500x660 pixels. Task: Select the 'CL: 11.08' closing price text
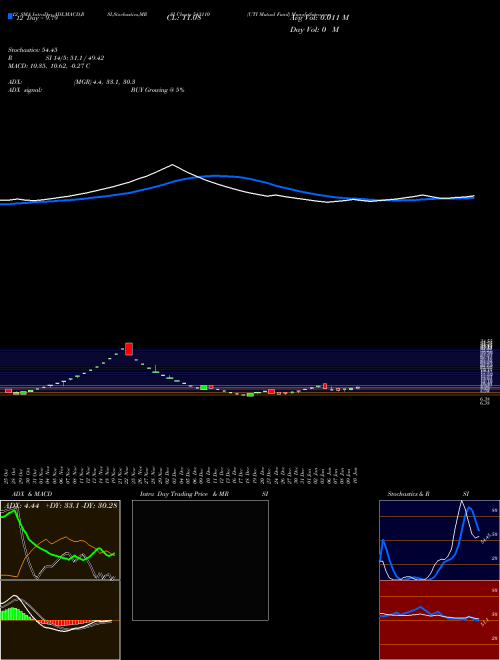pyautogui.click(x=184, y=18)
